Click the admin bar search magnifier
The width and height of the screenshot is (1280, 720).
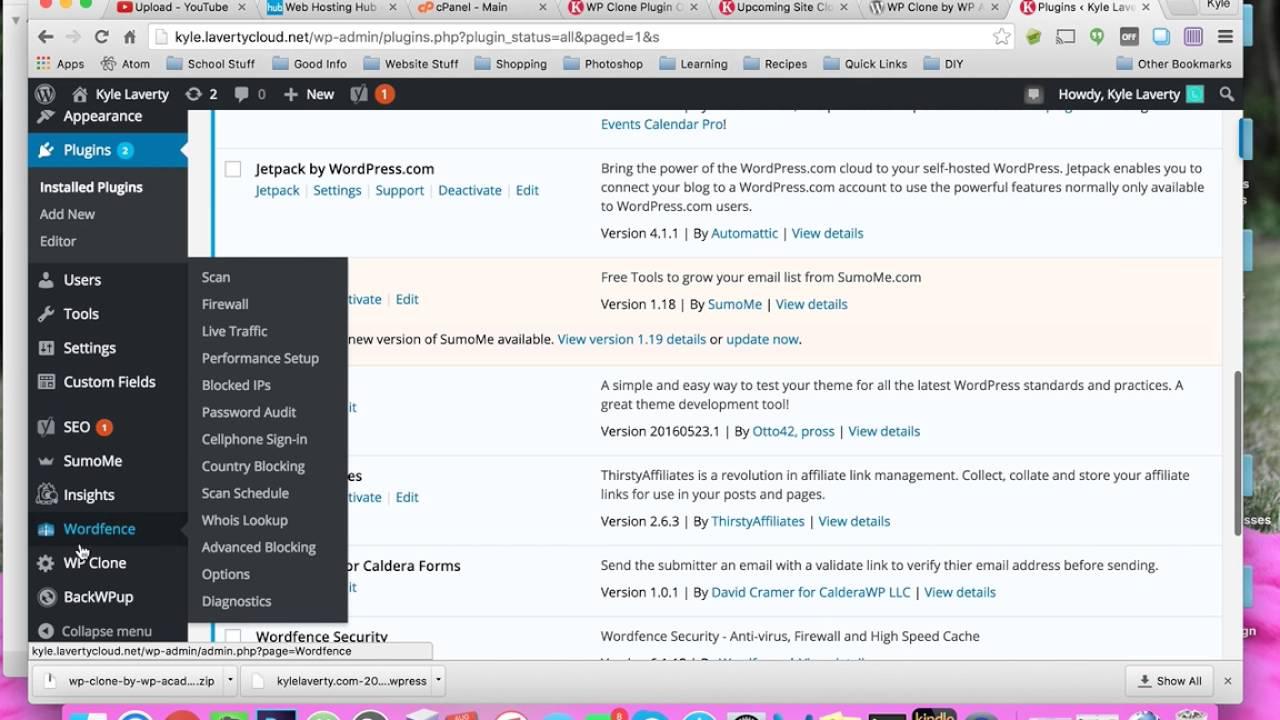click(1227, 94)
